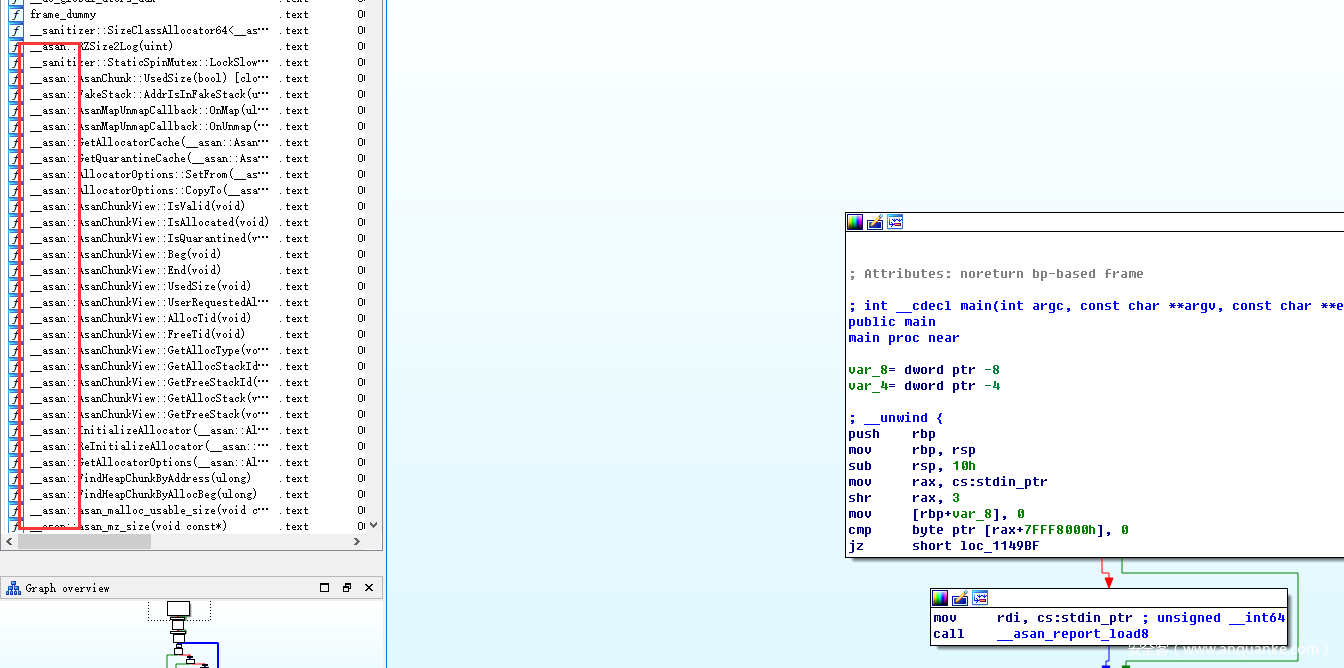1344x668 pixels.
Task: Click the function list horizontal scrollbar thumb
Action: [x=84, y=541]
